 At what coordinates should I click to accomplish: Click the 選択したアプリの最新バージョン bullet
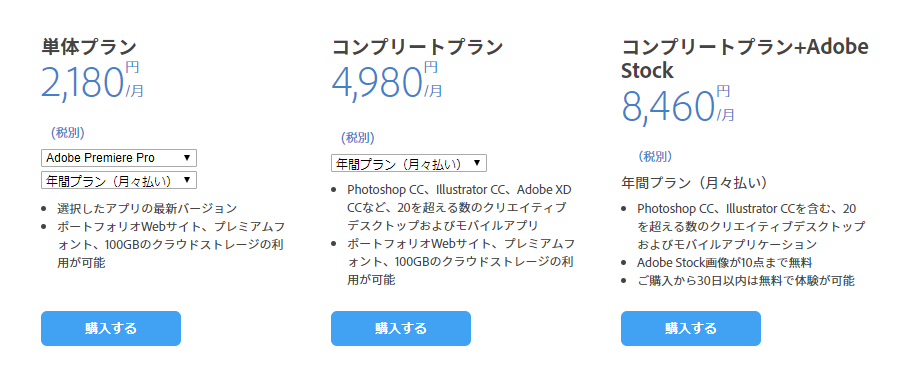[147, 208]
